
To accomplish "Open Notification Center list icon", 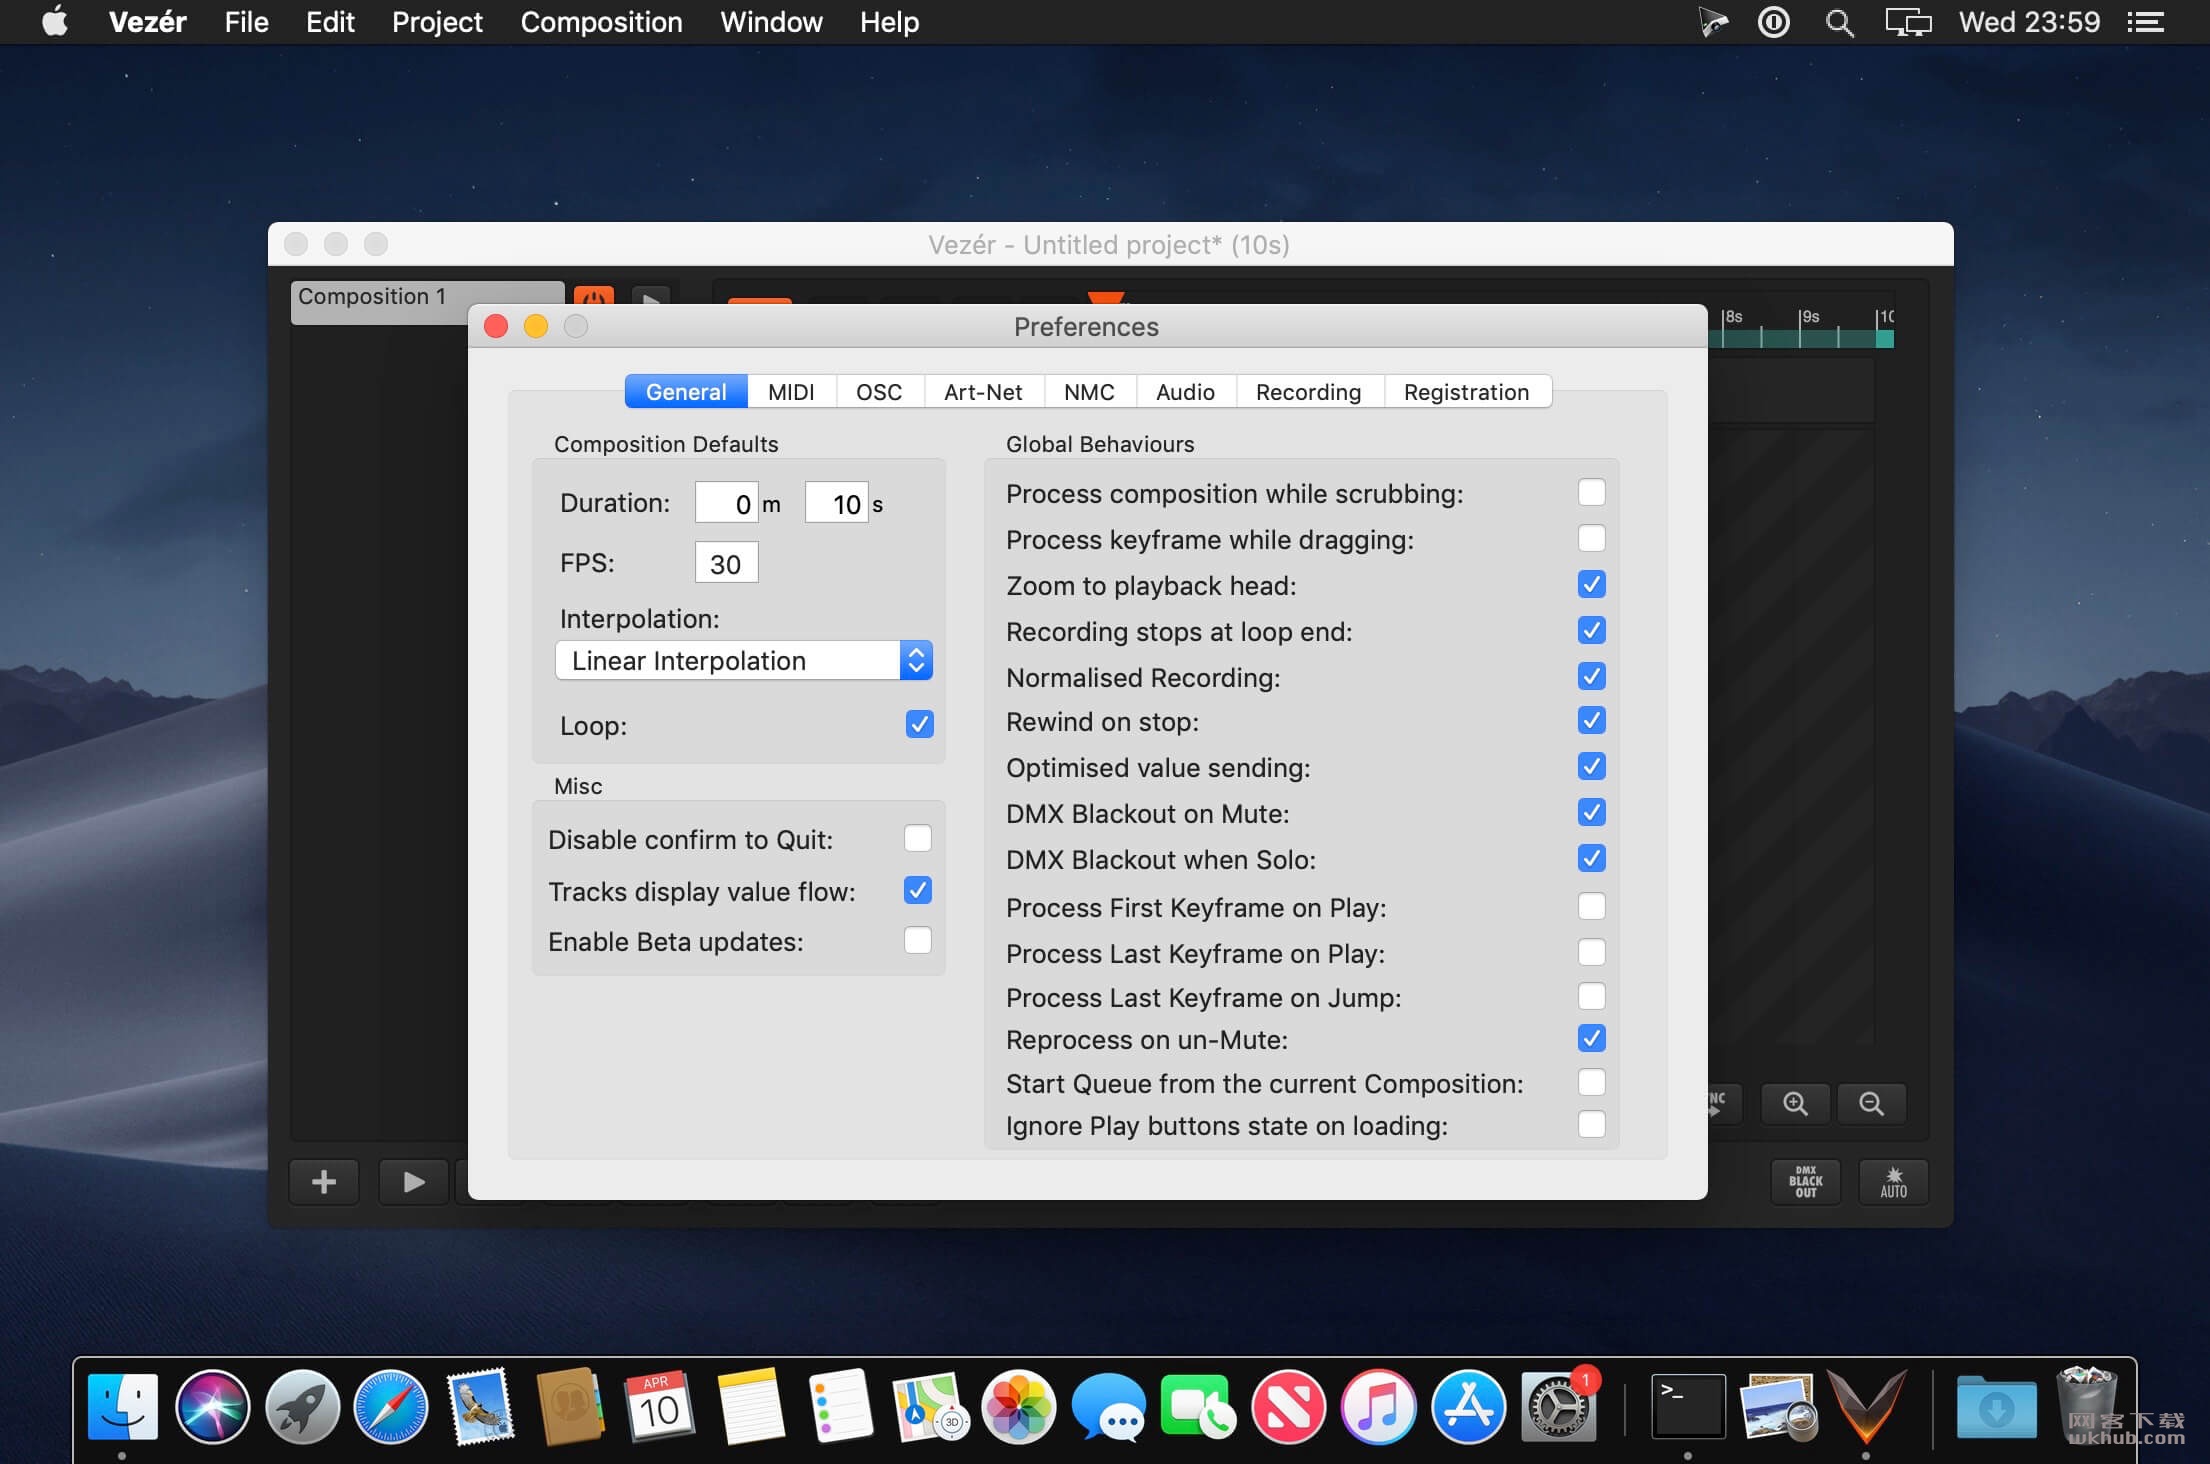I will 2145,22.
